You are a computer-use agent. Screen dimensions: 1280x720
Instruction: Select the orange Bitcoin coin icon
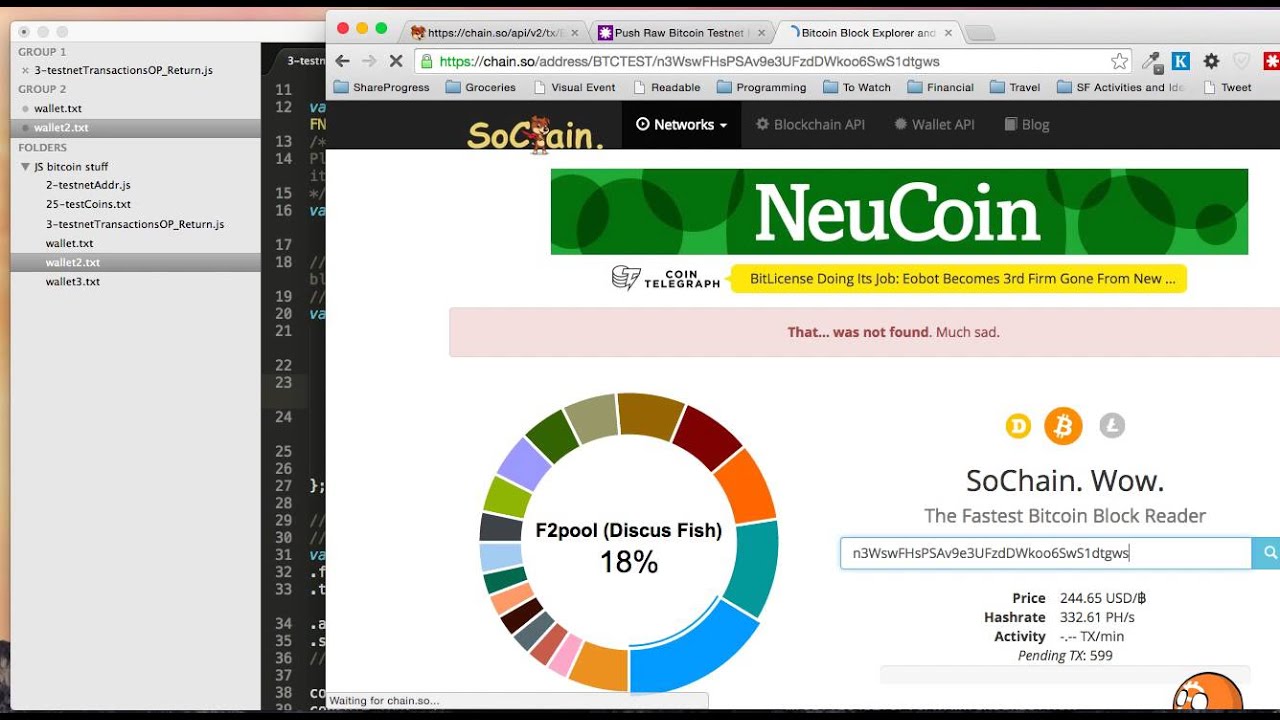tap(1063, 427)
